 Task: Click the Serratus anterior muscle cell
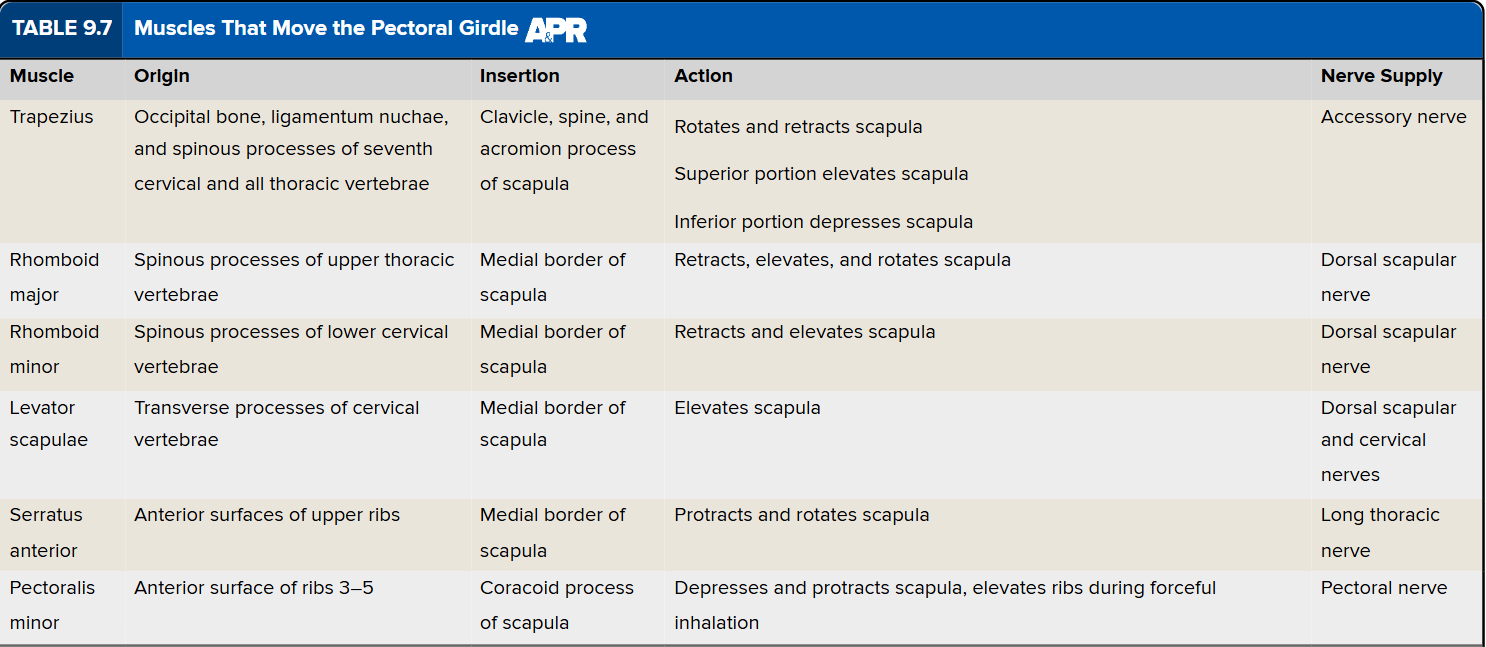pyautogui.click(x=46, y=532)
